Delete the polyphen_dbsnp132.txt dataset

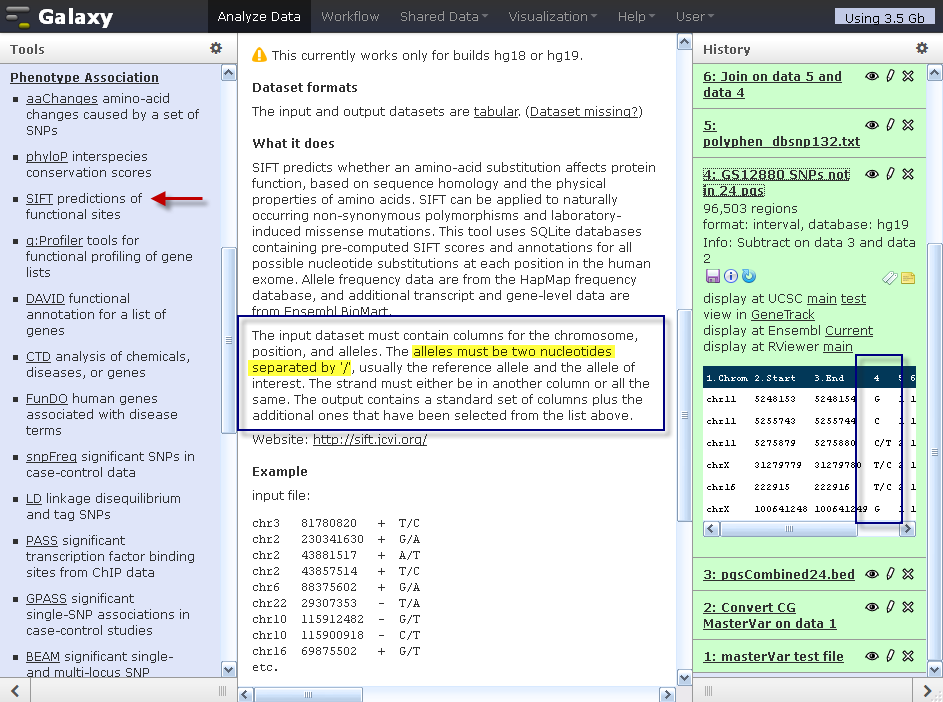[908, 125]
